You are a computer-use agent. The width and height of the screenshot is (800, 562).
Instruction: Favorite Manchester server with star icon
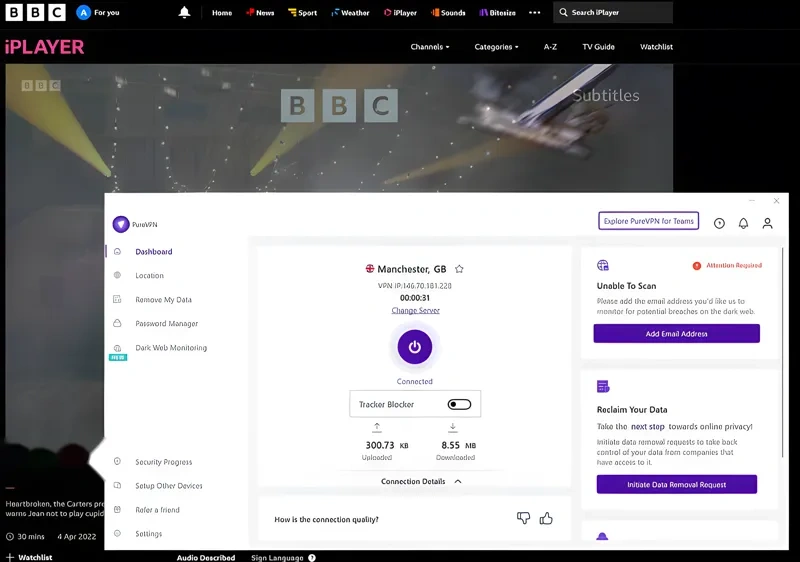459,269
